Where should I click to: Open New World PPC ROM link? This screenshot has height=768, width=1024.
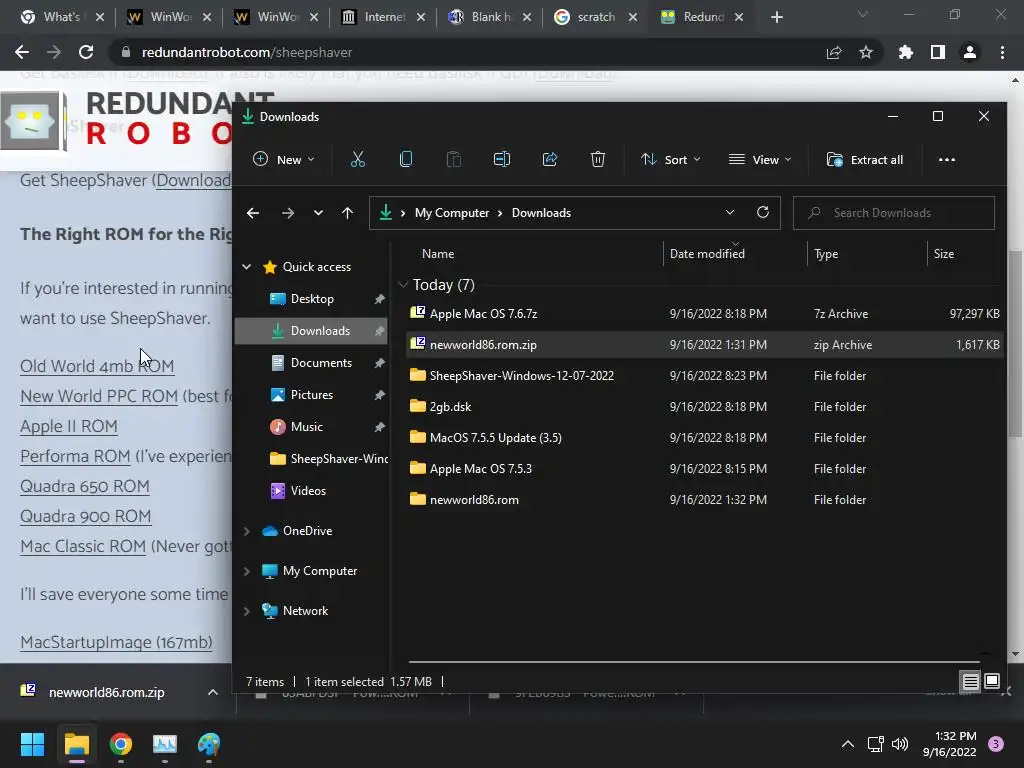(99, 396)
